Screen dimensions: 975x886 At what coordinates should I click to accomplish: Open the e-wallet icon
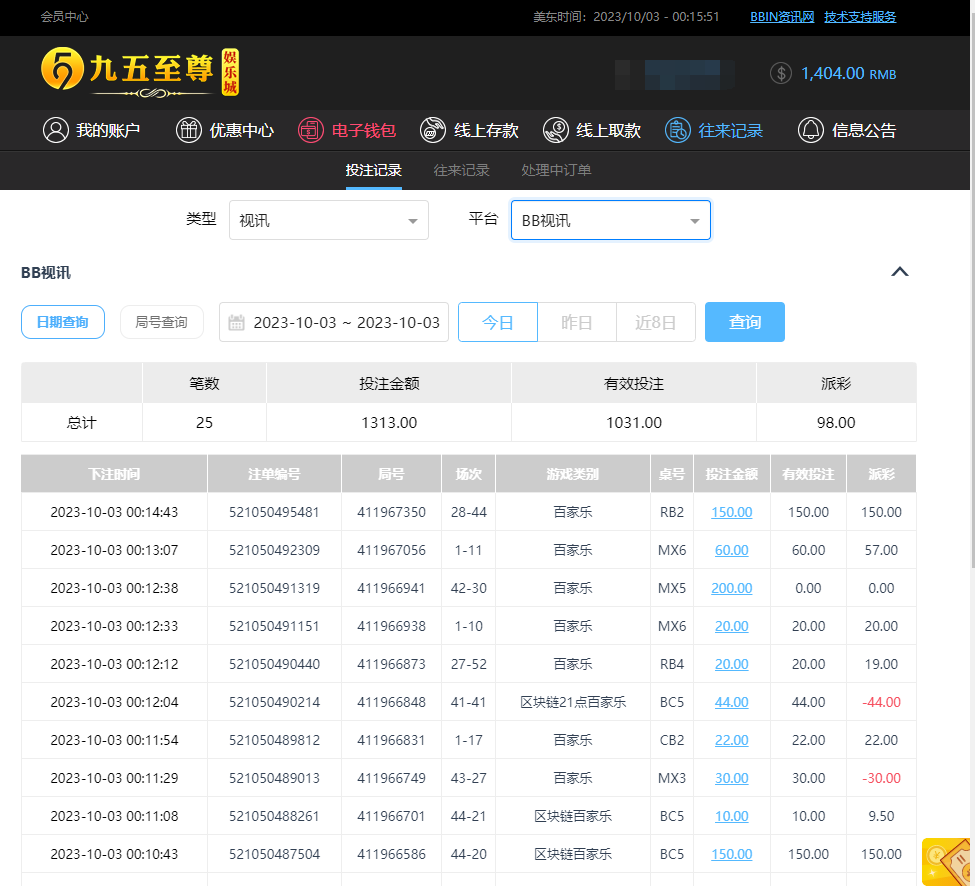[311, 130]
